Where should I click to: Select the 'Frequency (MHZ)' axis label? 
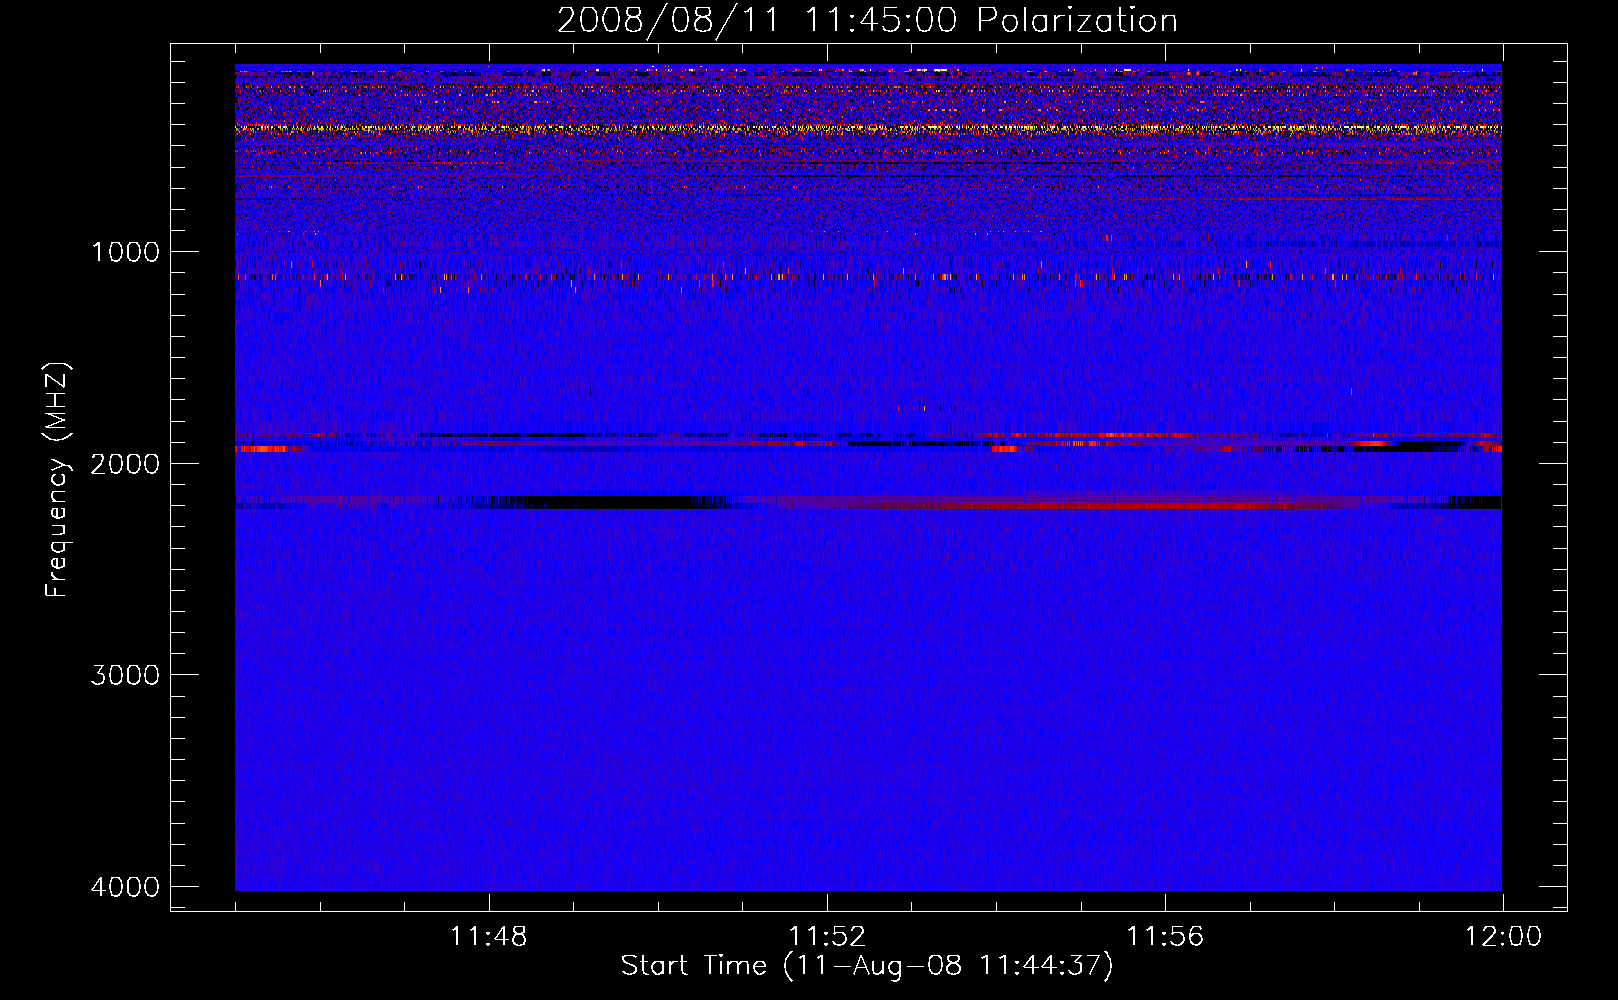[58, 479]
